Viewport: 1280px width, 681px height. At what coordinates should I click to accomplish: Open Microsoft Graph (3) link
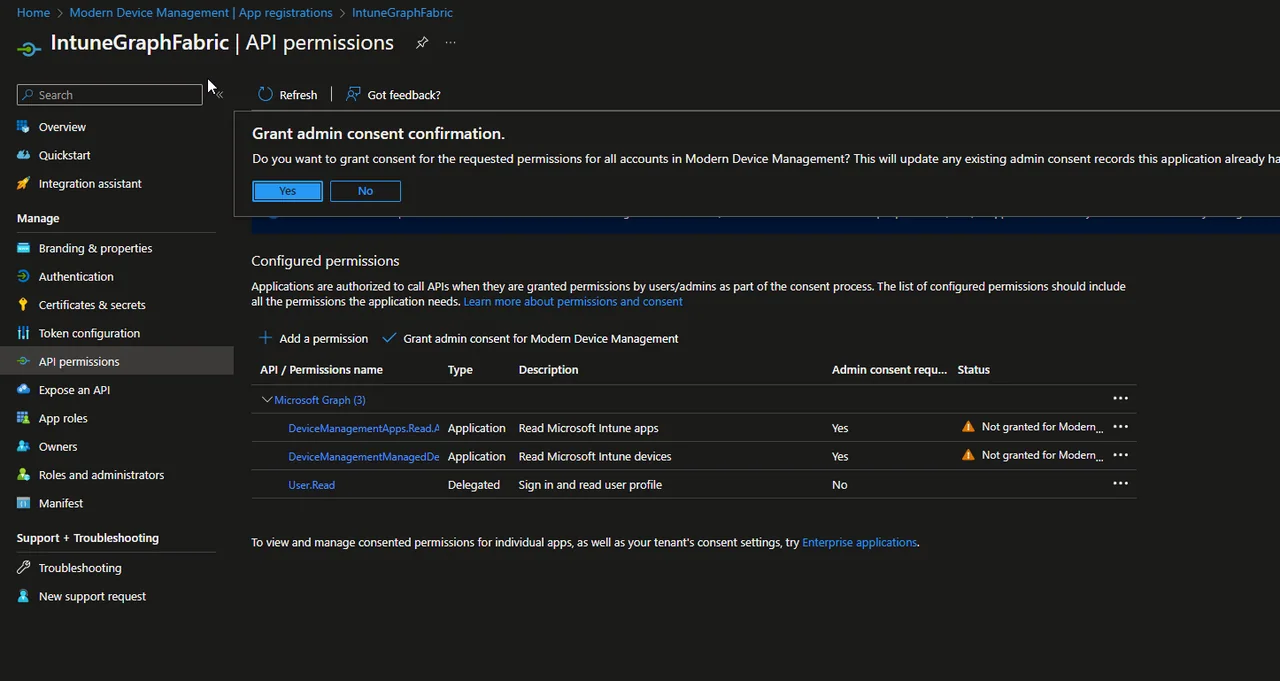(320, 400)
